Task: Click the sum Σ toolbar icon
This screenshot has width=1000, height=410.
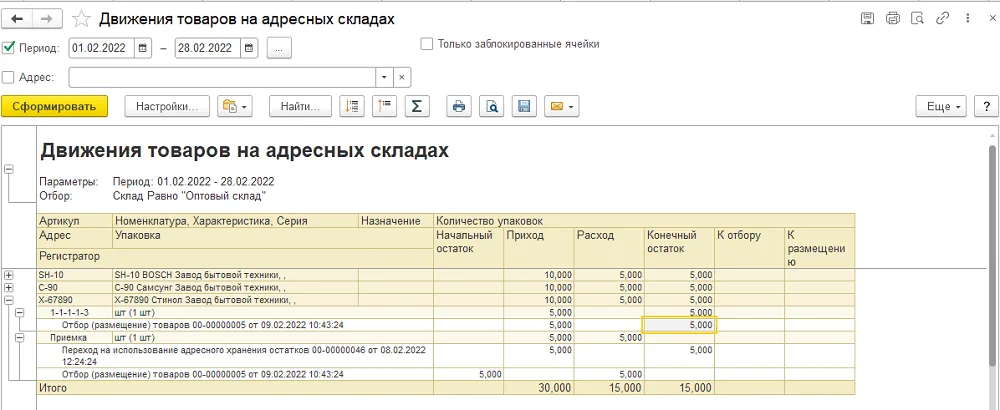Action: coord(417,106)
